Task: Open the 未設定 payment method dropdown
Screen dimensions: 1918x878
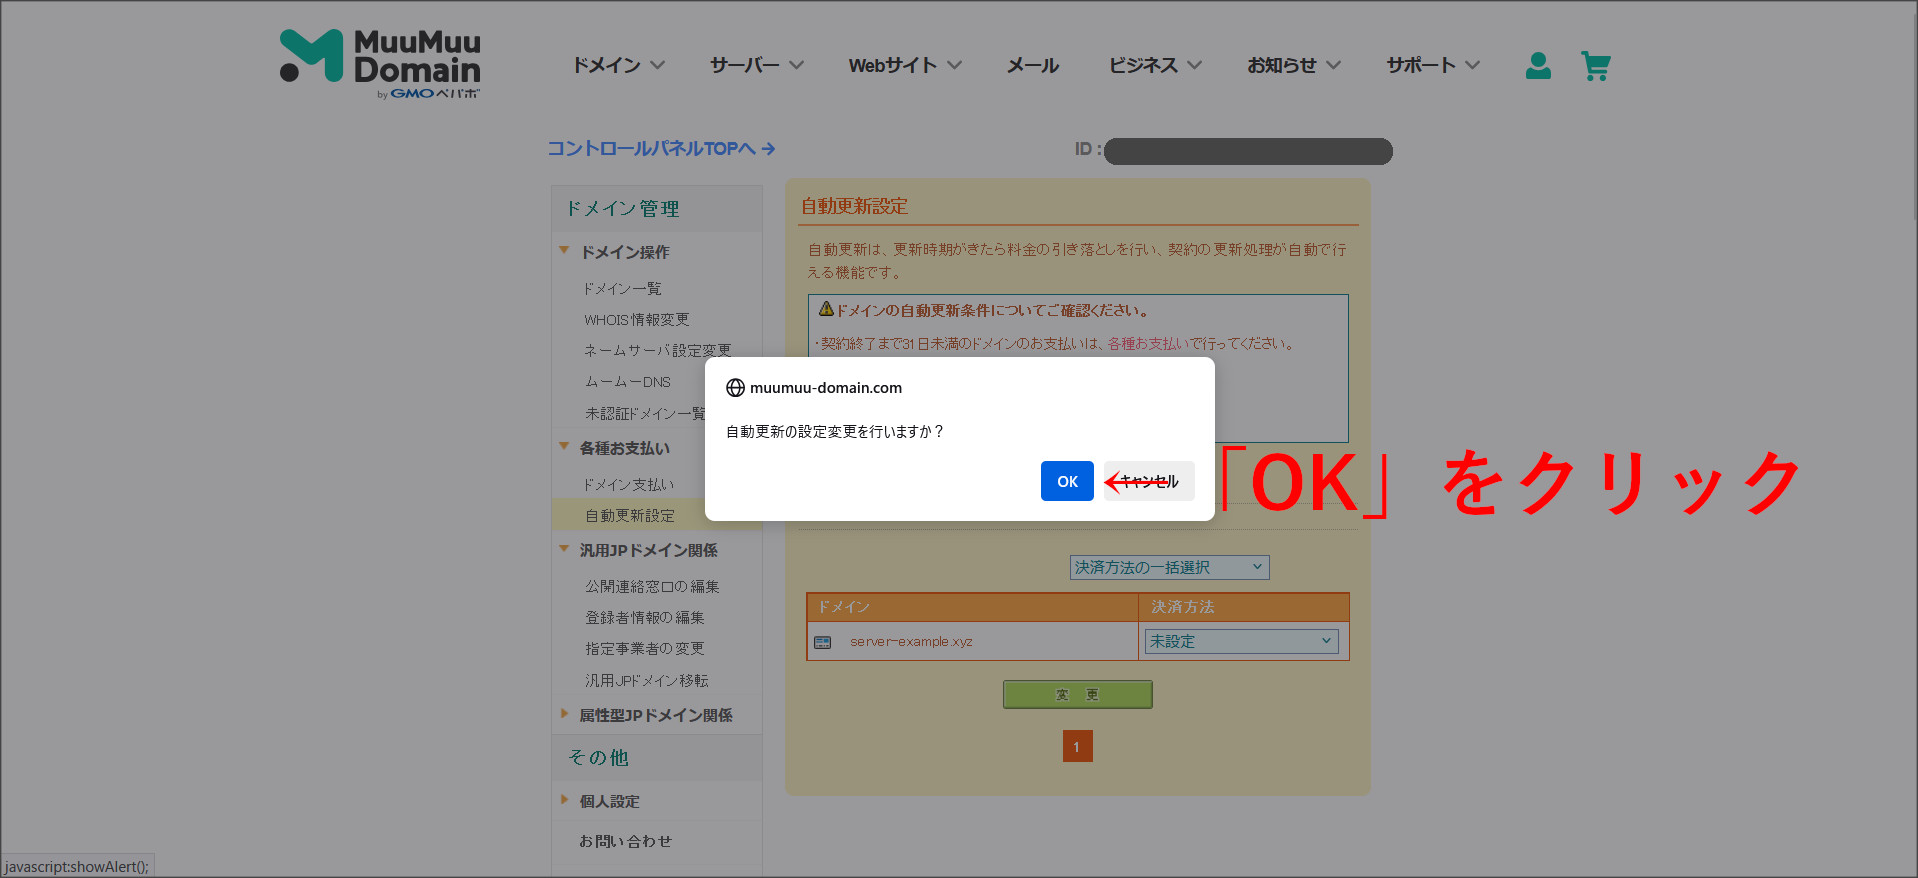Action: [x=1241, y=641]
